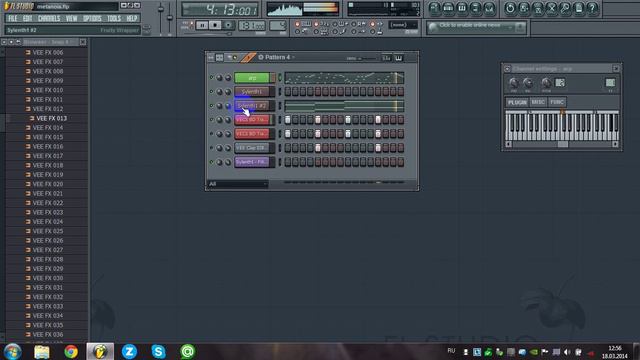Open the Playlist view from the toolbar
The height and width of the screenshot is (360, 640).
tap(434, 8)
